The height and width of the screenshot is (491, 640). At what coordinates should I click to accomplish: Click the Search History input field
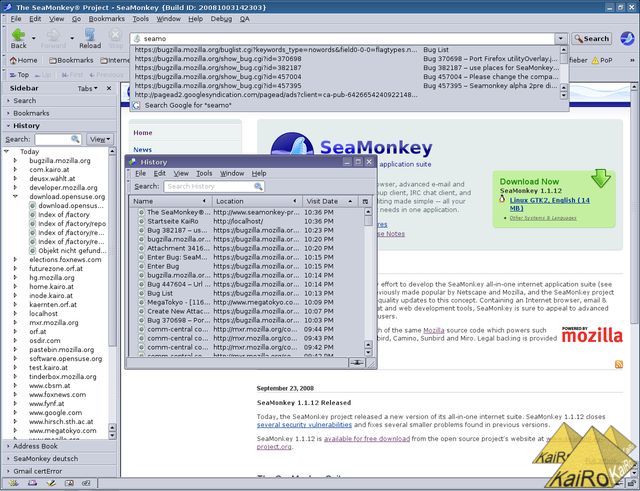click(213, 186)
